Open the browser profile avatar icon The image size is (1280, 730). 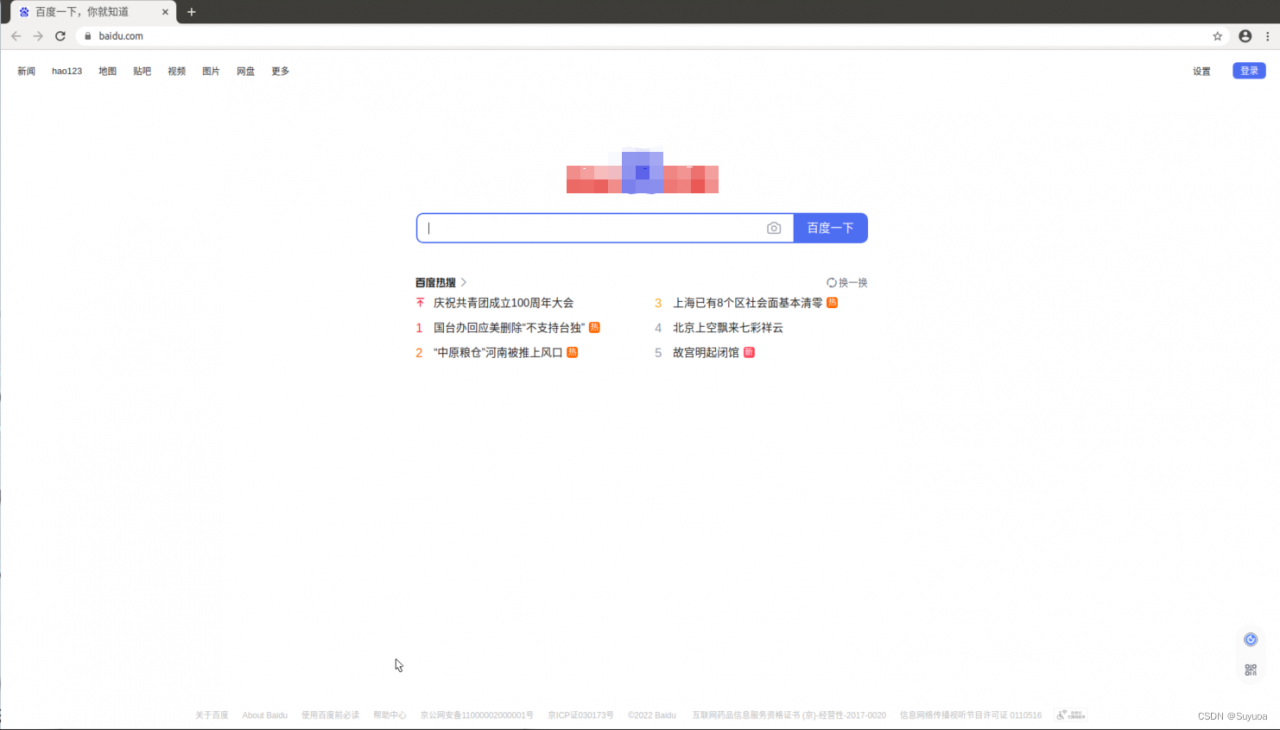[x=1245, y=36]
